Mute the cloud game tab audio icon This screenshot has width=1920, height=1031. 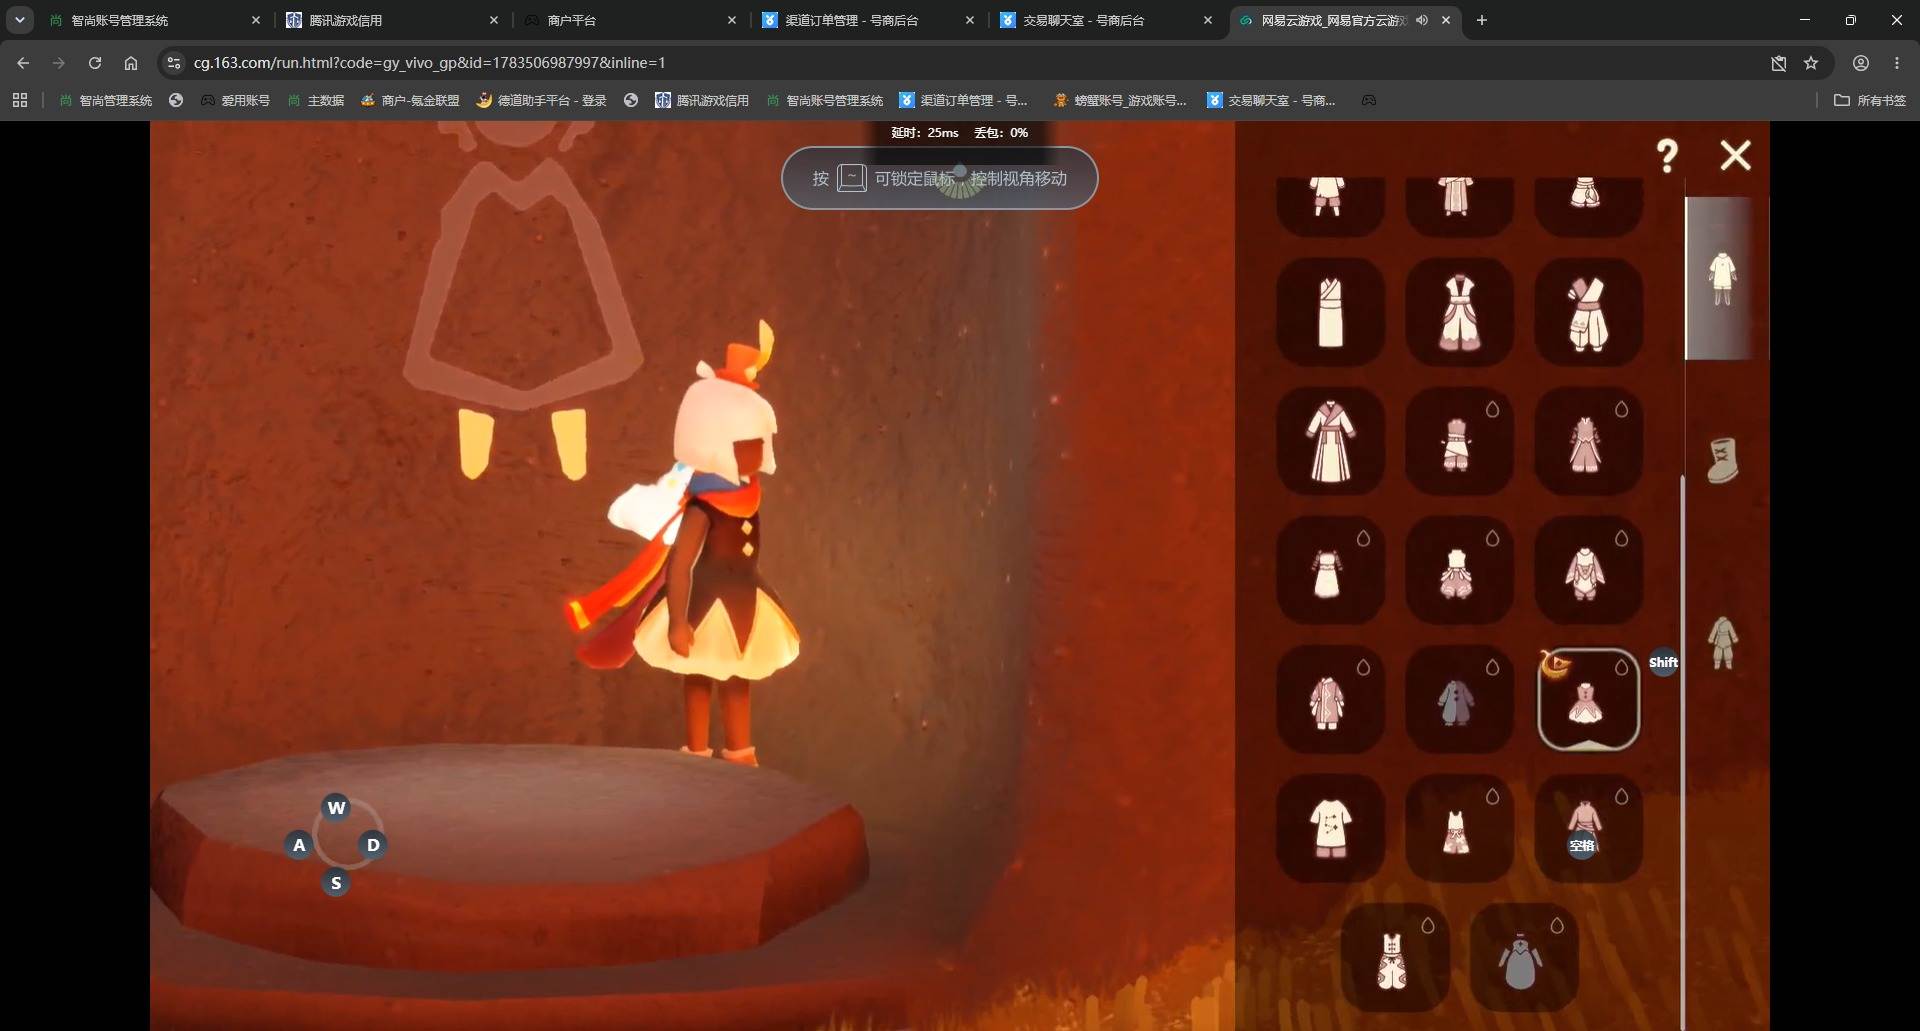[x=1422, y=20]
